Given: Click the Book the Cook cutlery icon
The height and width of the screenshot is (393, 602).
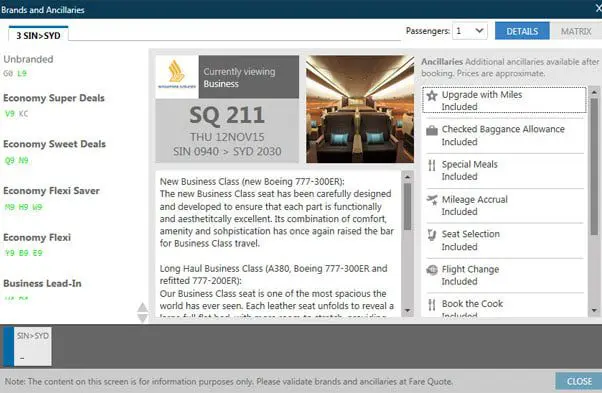Looking at the screenshot, I should [x=432, y=305].
